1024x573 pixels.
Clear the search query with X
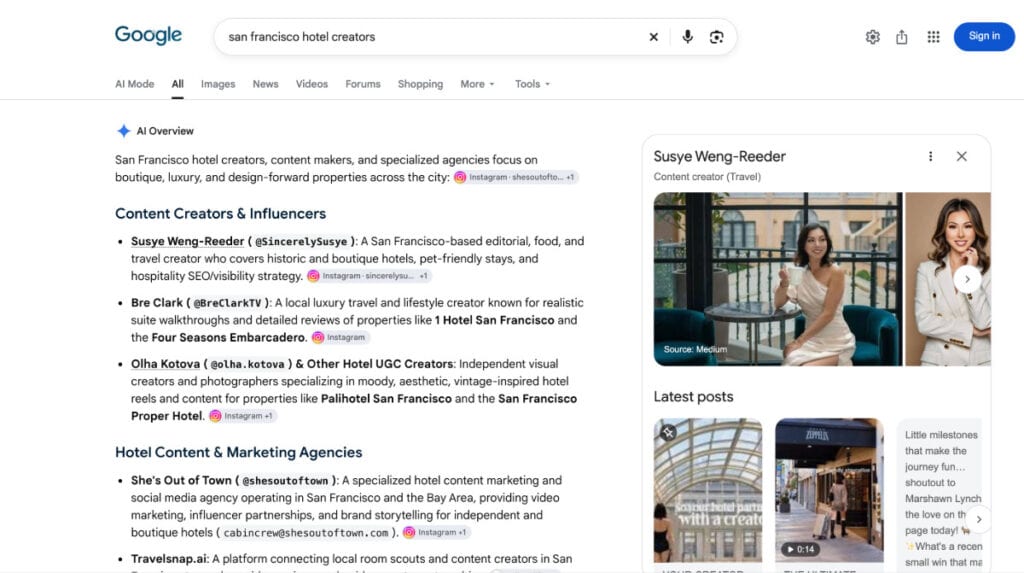click(x=653, y=37)
